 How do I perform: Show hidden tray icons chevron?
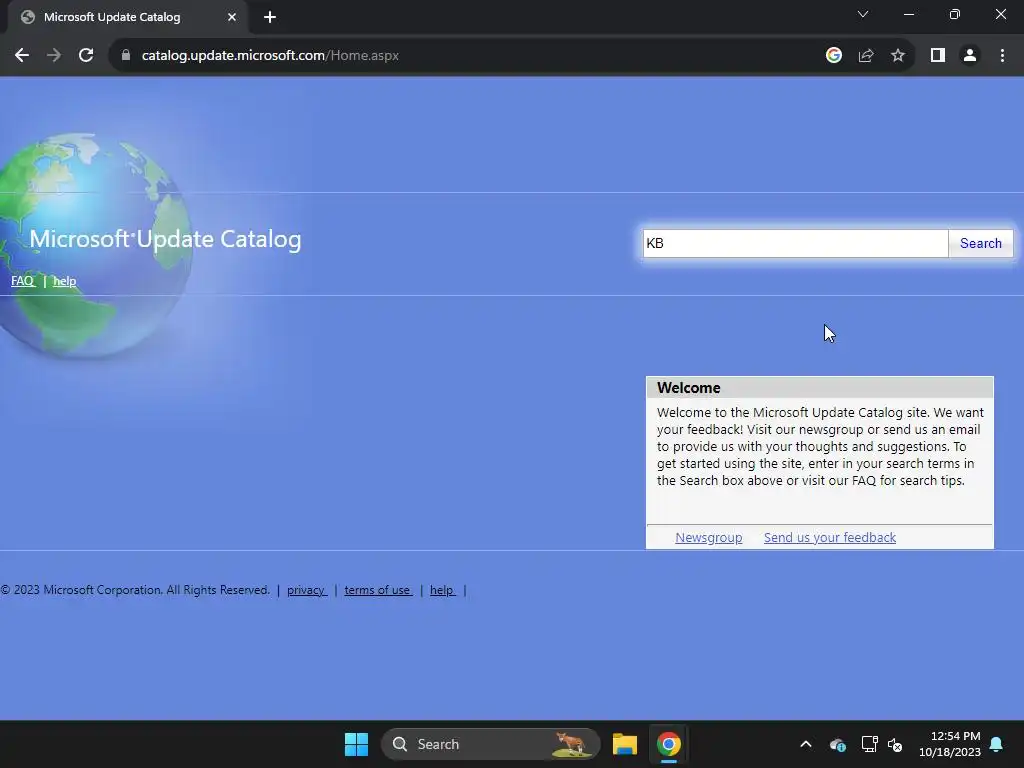(x=806, y=744)
